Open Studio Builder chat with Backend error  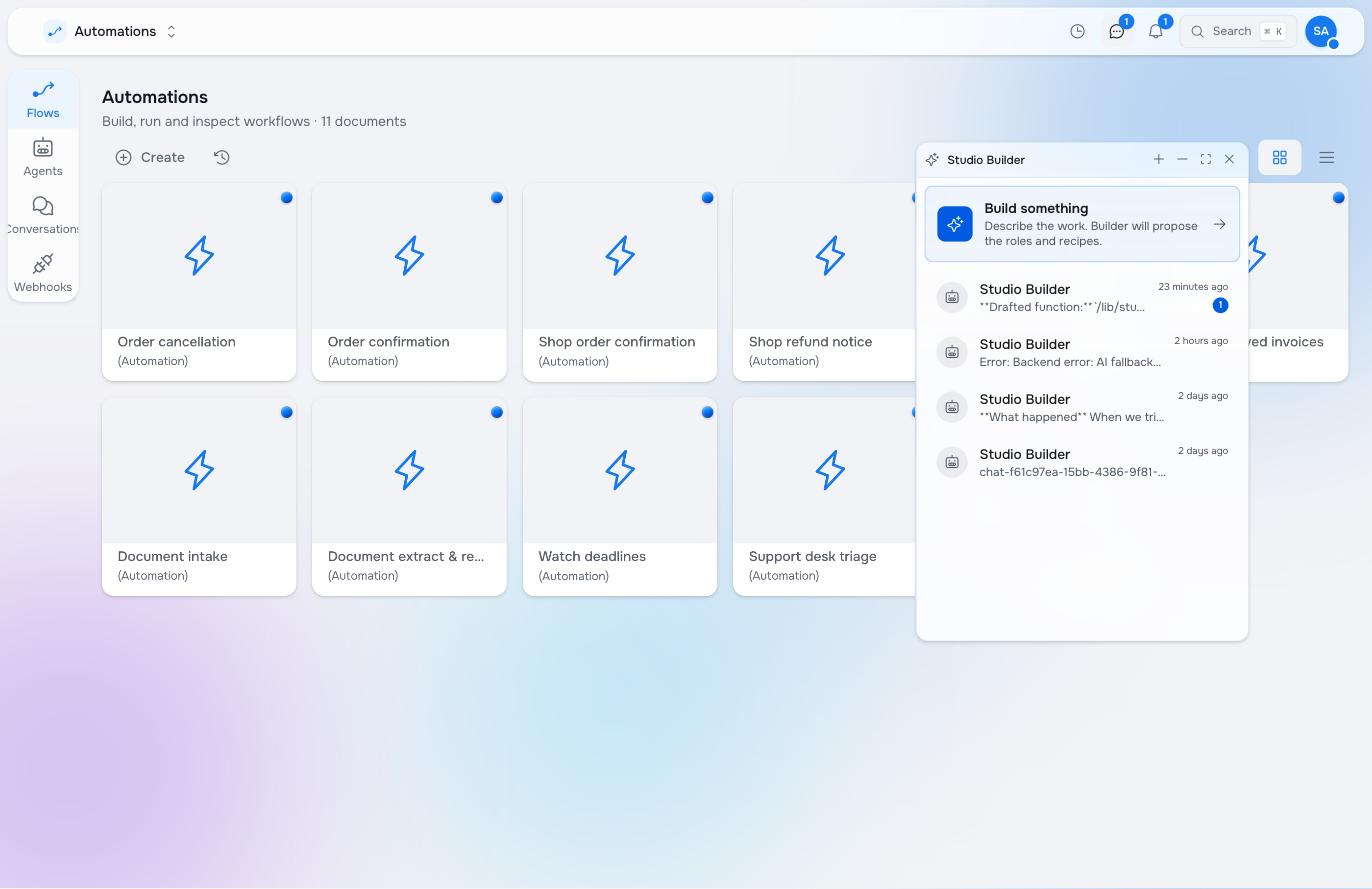point(1082,352)
